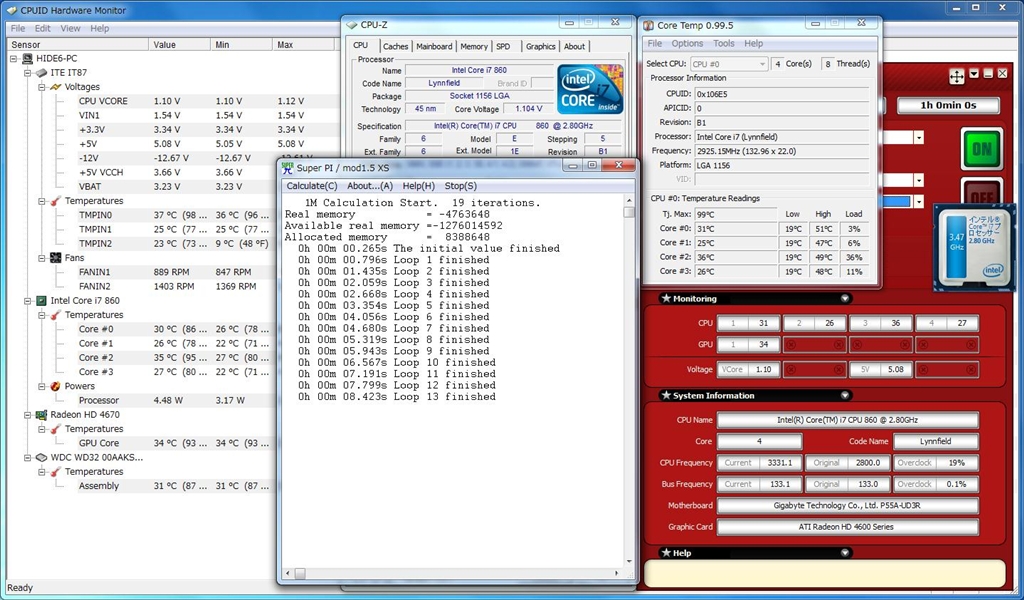Click the thermometer icon under ITE IT87
Viewport: 1024px width, 600px height.
(x=56, y=201)
